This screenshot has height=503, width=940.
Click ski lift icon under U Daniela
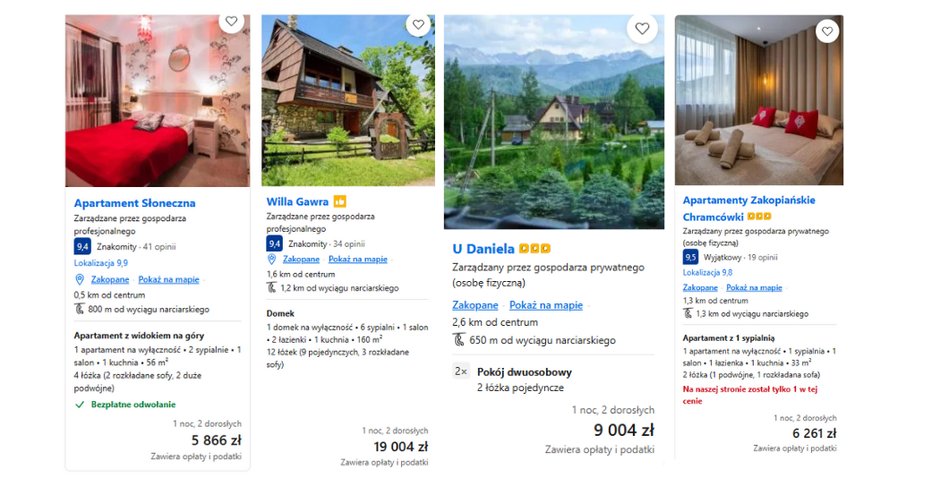[x=459, y=340]
